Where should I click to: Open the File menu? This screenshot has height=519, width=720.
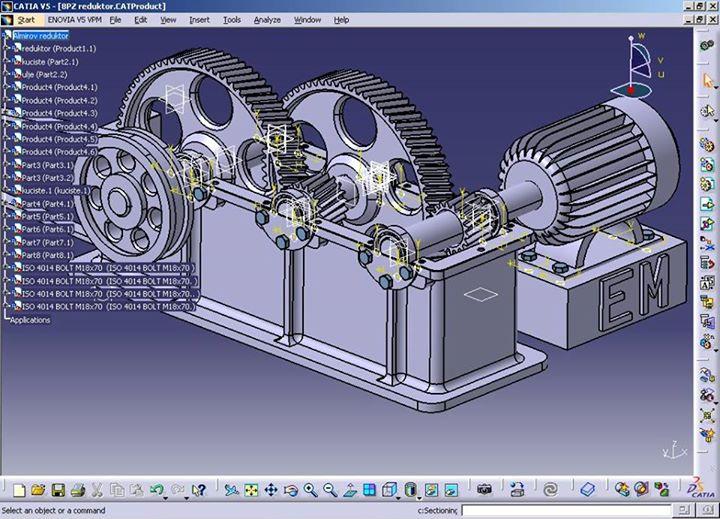(x=115, y=20)
